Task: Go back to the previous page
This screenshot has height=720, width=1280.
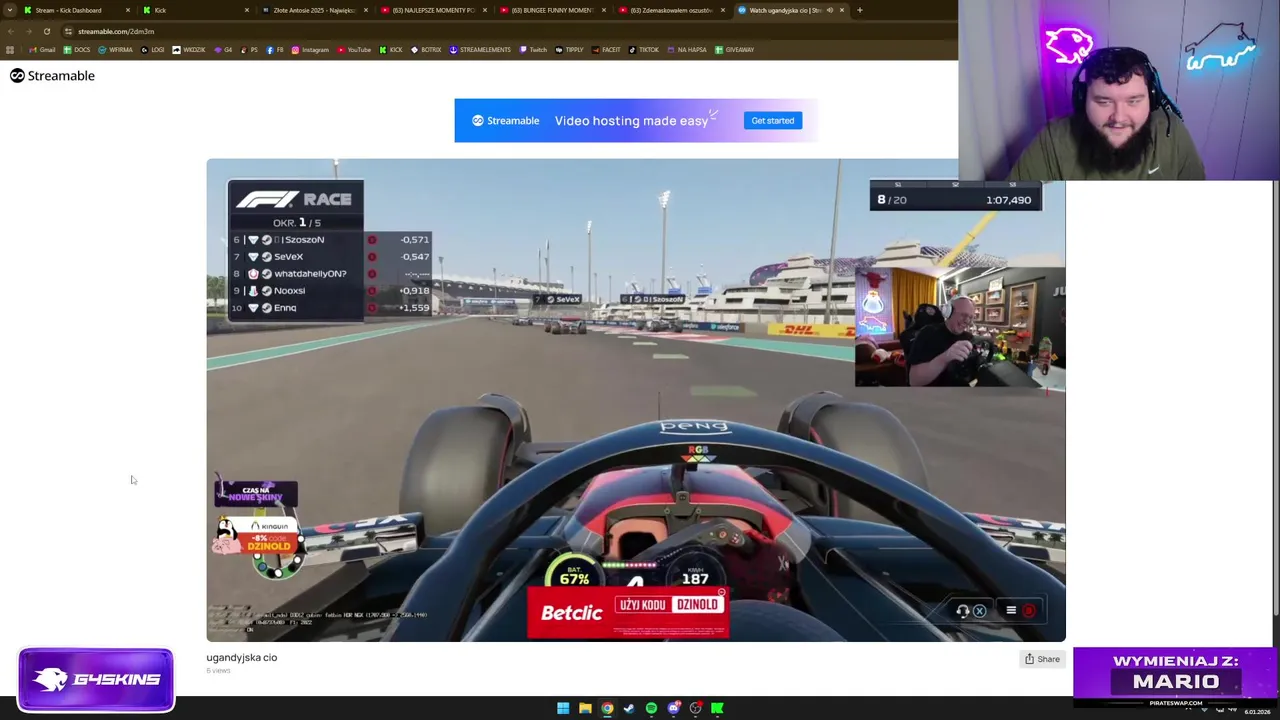Action: click(x=10, y=31)
